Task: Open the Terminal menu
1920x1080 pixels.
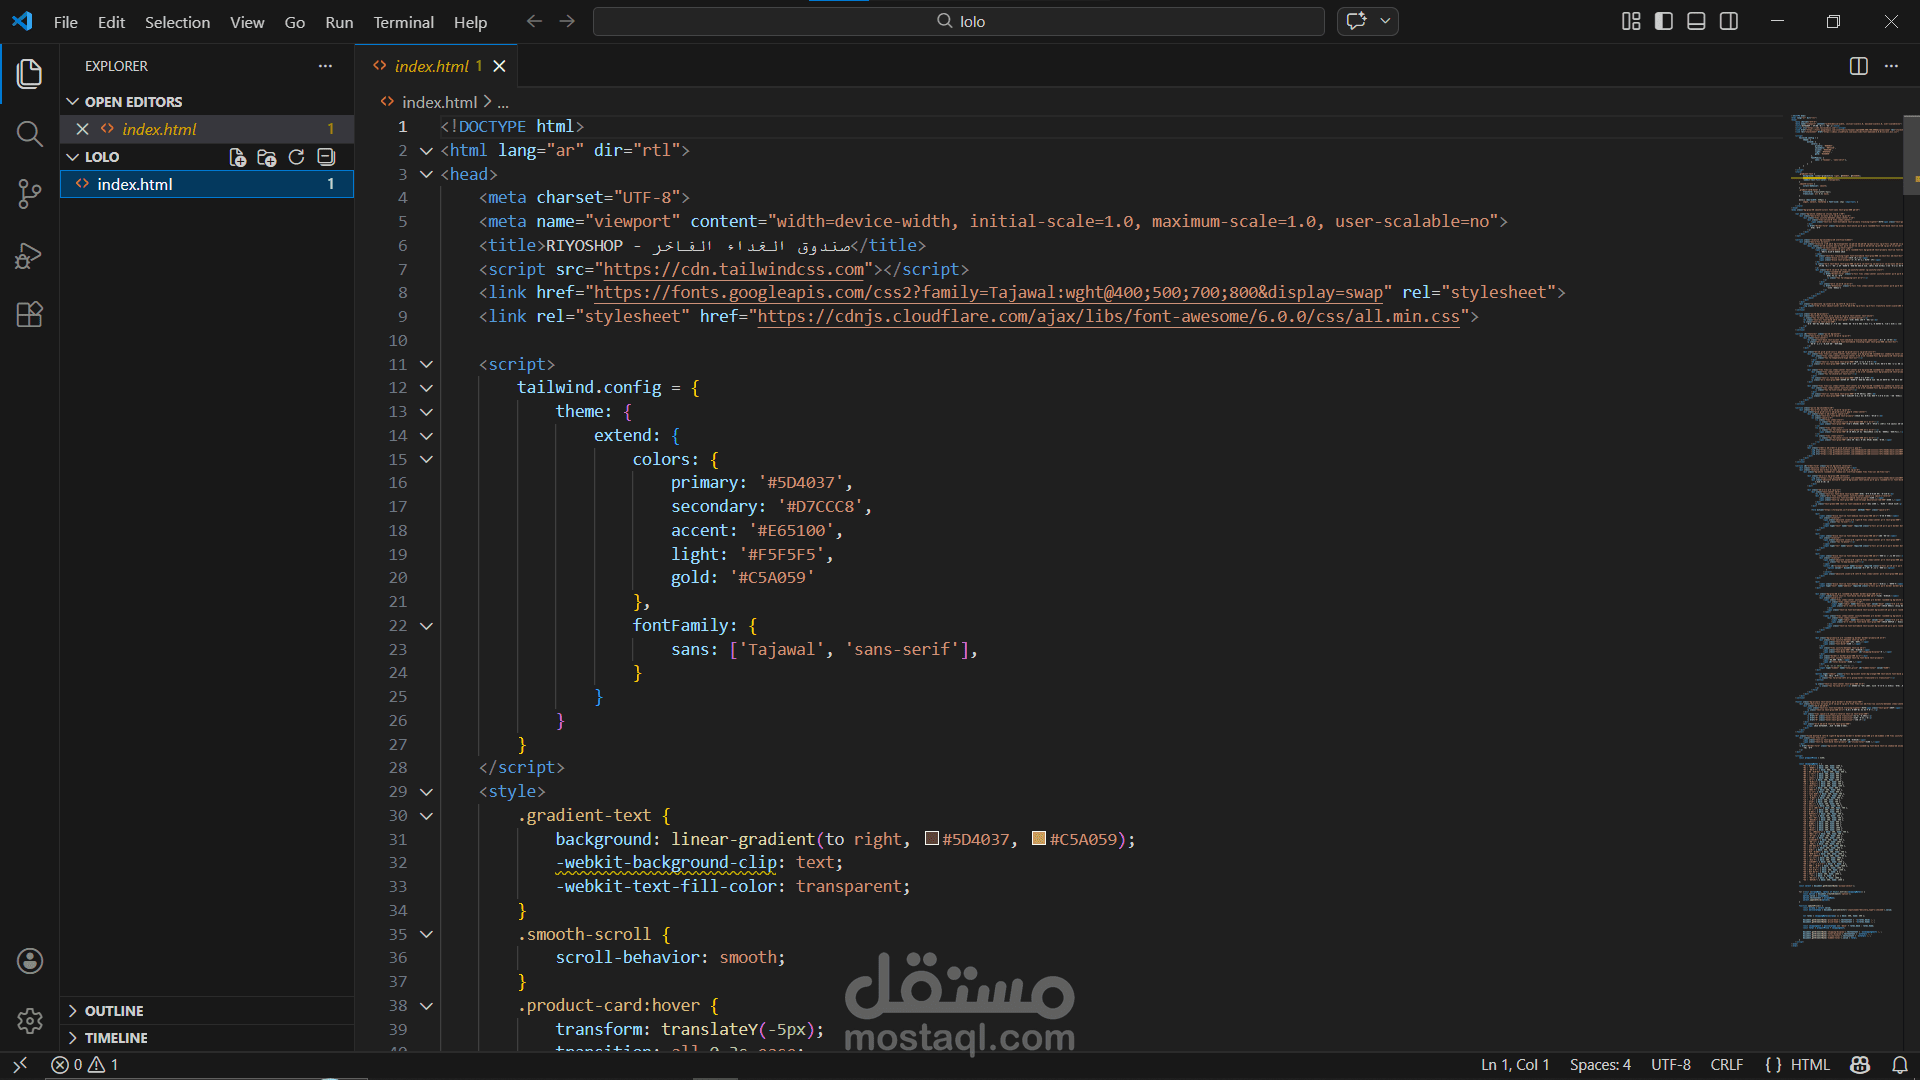Action: click(403, 22)
